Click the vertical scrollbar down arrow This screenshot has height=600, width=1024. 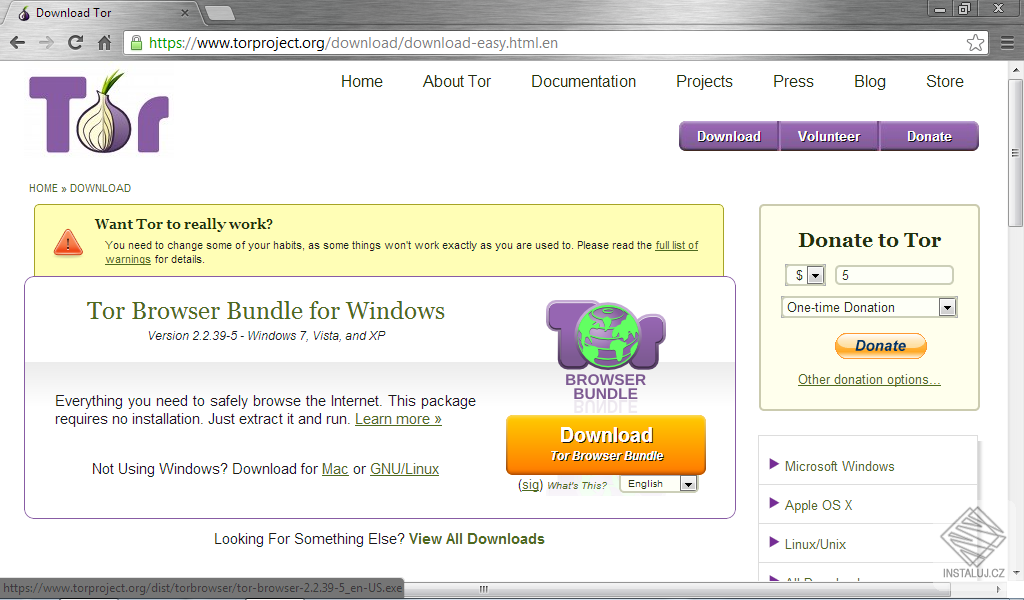coord(1016,573)
